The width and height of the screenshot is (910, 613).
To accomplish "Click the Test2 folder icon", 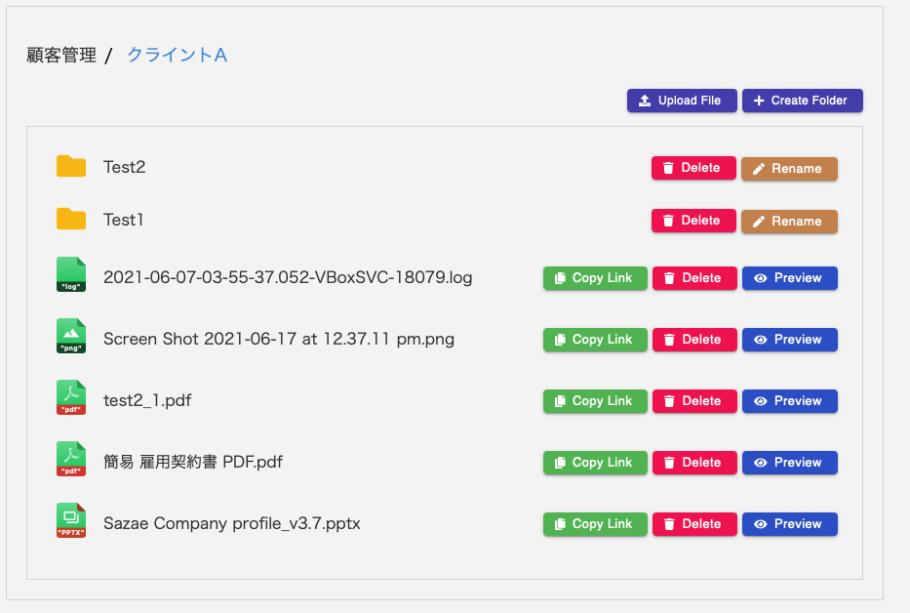I will click(x=71, y=167).
